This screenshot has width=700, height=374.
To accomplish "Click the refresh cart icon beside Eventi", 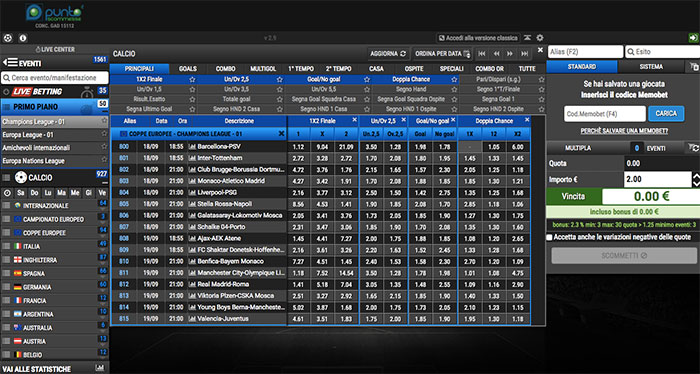I will pyautogui.click(x=694, y=148).
